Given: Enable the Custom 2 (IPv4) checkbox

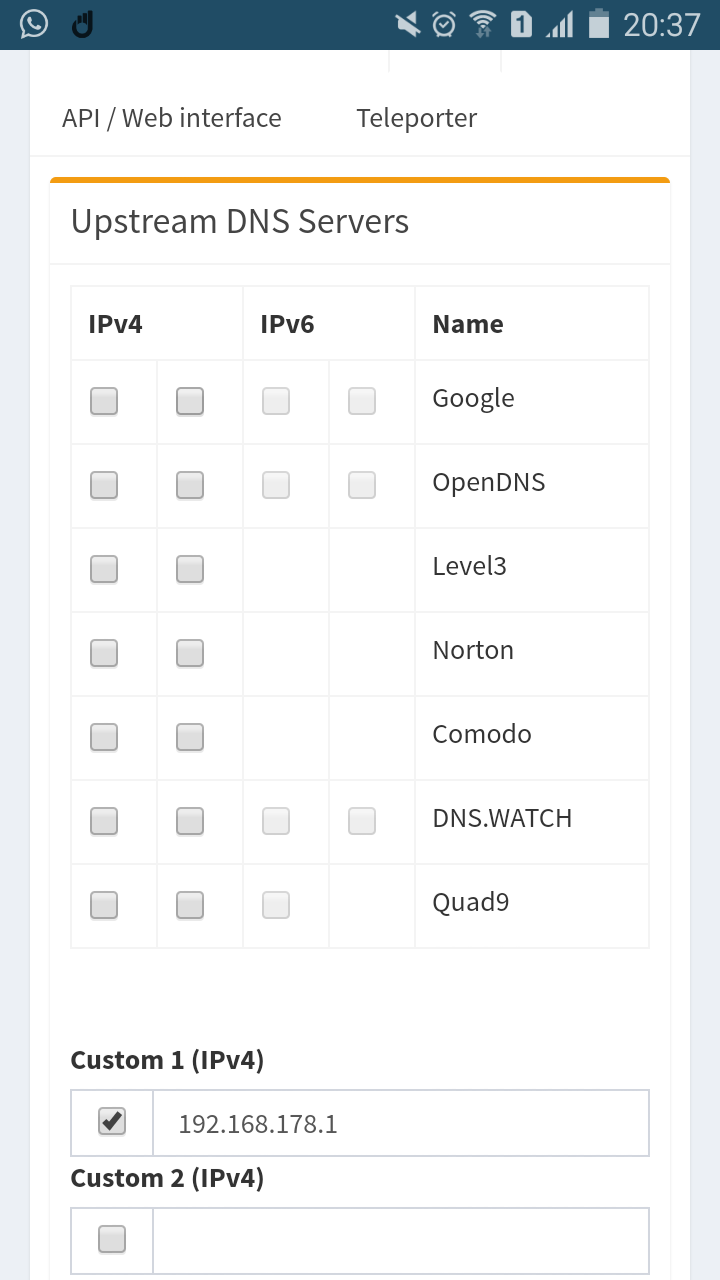Looking at the screenshot, I should point(112,1239).
